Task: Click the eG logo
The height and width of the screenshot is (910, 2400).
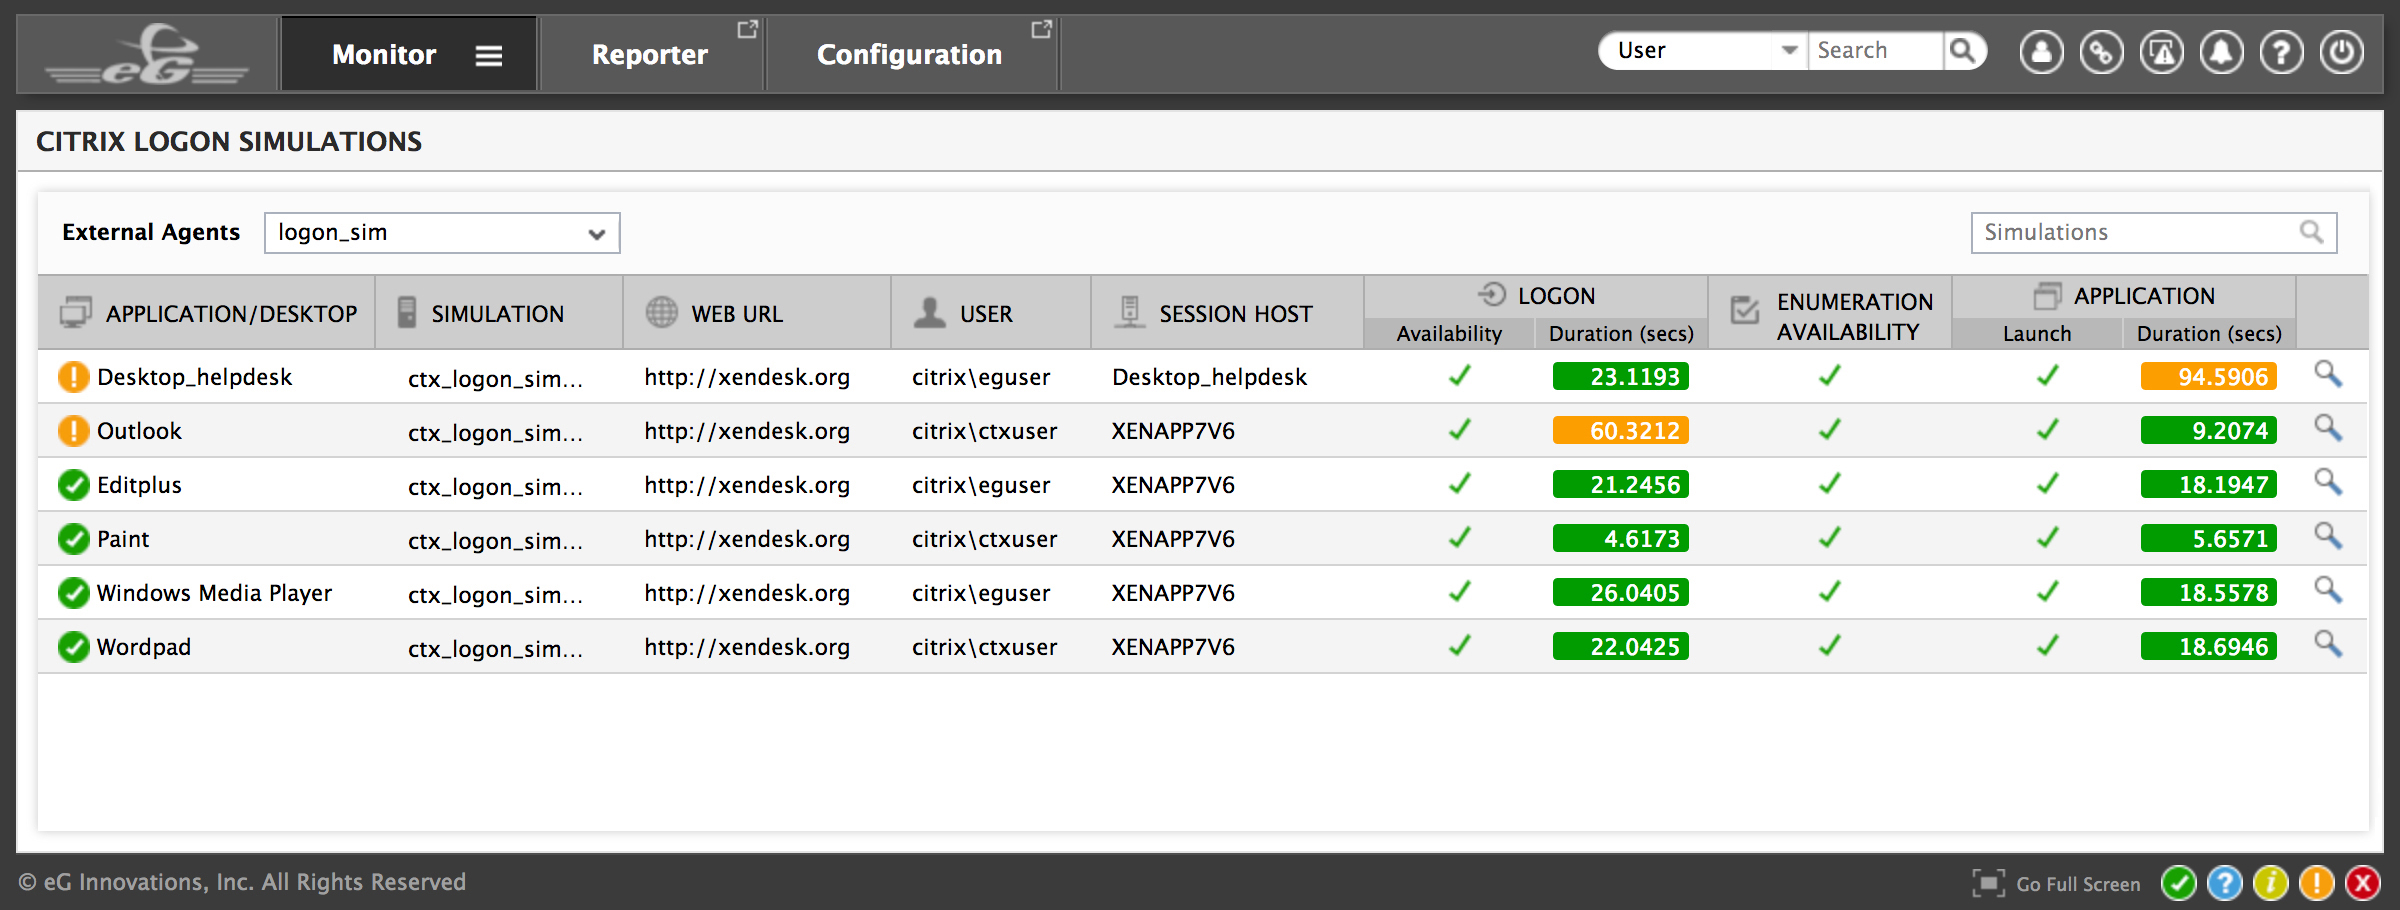Action: coord(147,55)
